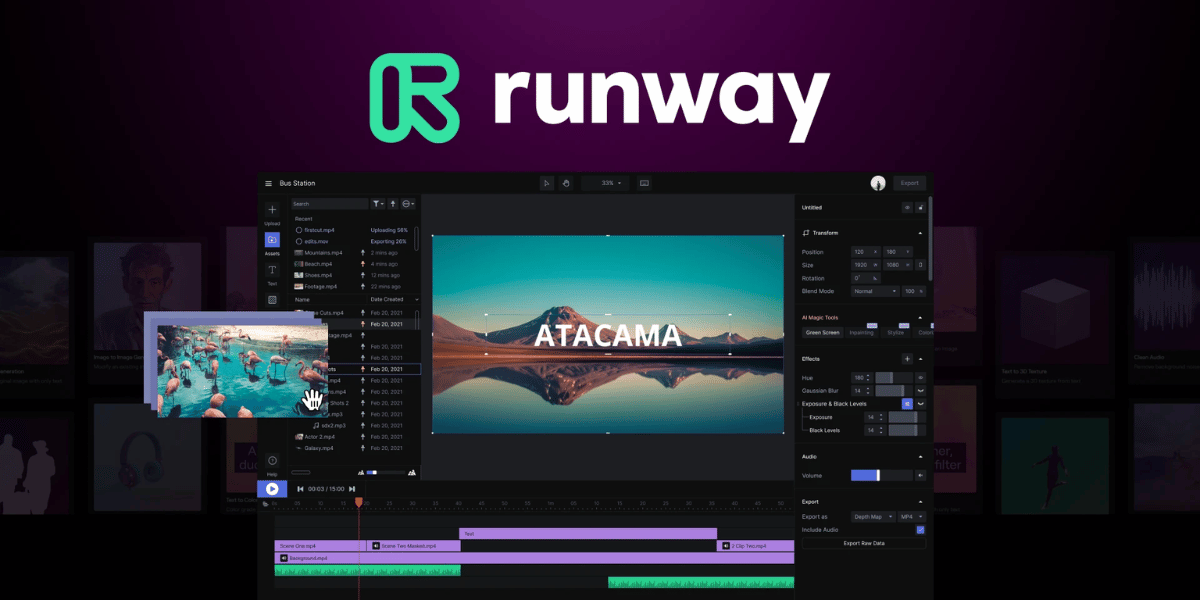Select the pointer selection tool
The height and width of the screenshot is (600, 1200).
point(547,183)
